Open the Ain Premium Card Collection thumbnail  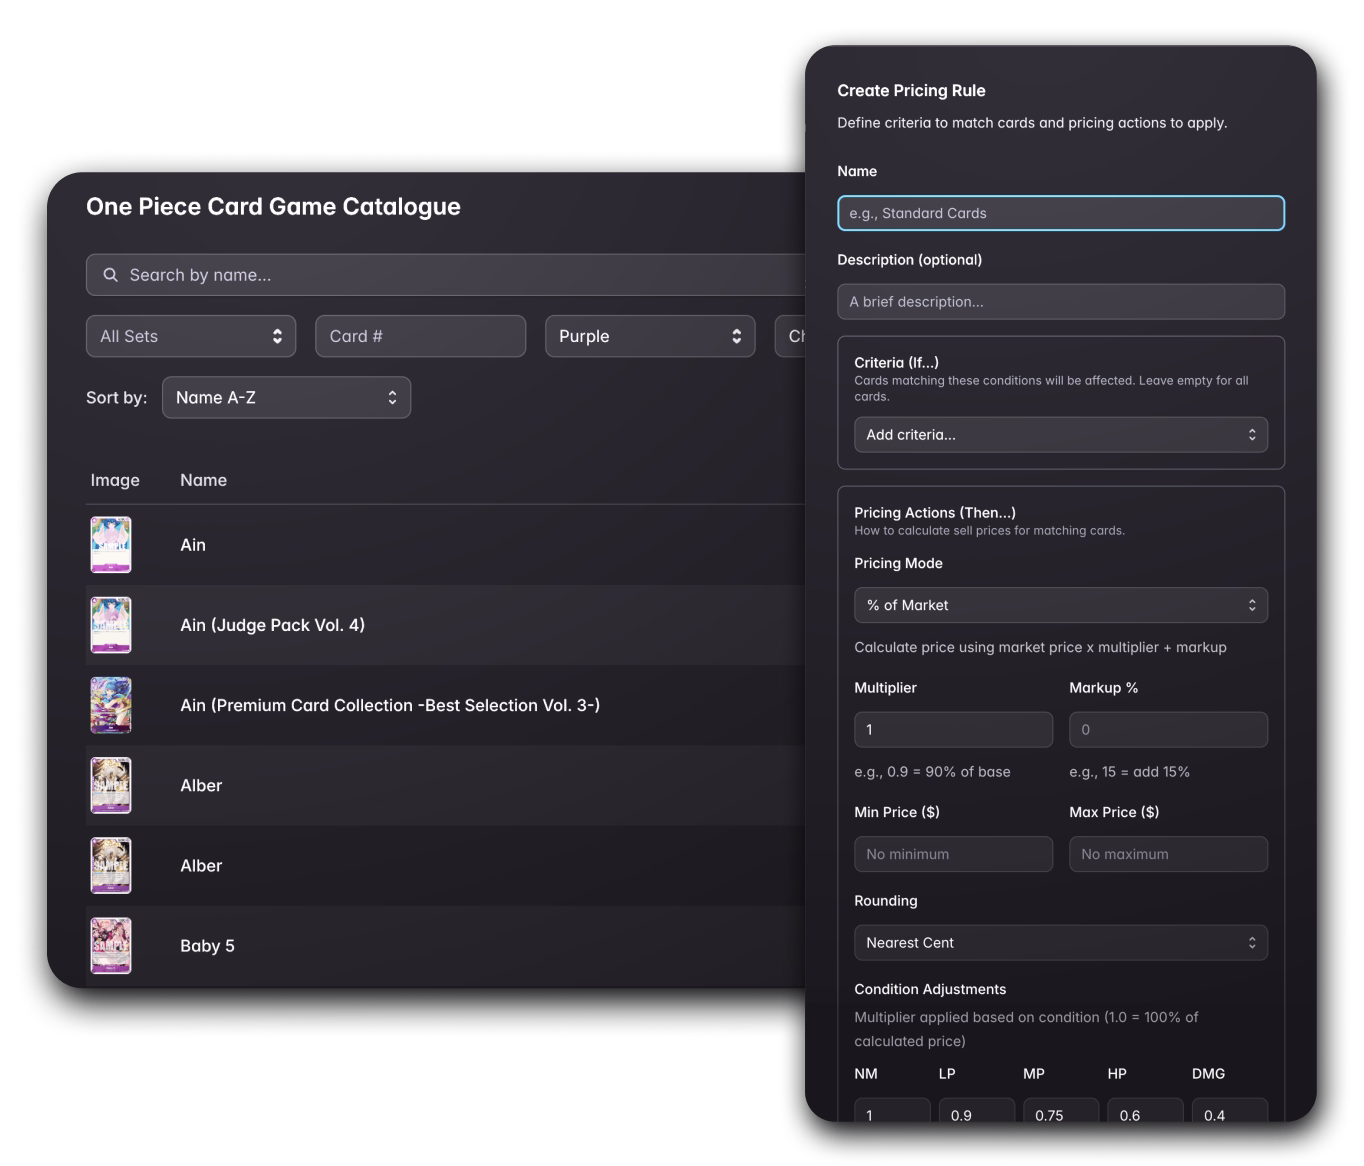click(111, 705)
